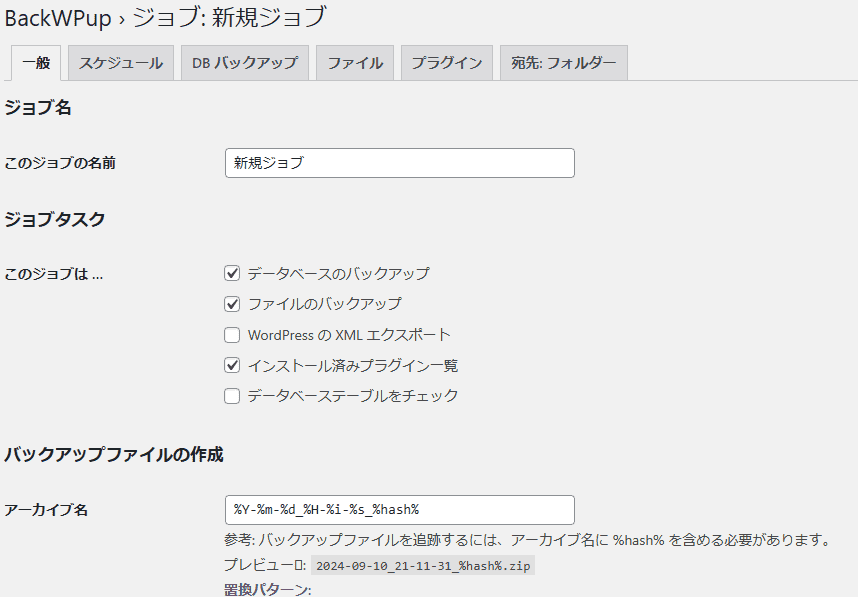Screen dimensions: 858x597
Task: Switch to the 一般 tab
Action: pyautogui.click(x=35, y=62)
